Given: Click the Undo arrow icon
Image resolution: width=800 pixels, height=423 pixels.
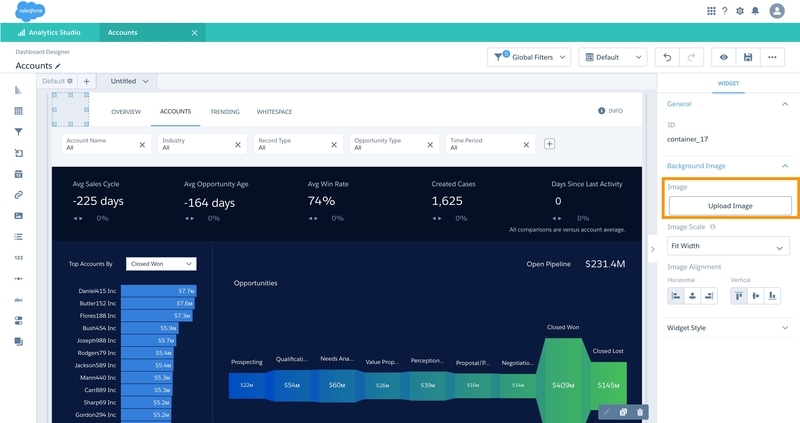Looking at the screenshot, I should pyautogui.click(x=667, y=57).
